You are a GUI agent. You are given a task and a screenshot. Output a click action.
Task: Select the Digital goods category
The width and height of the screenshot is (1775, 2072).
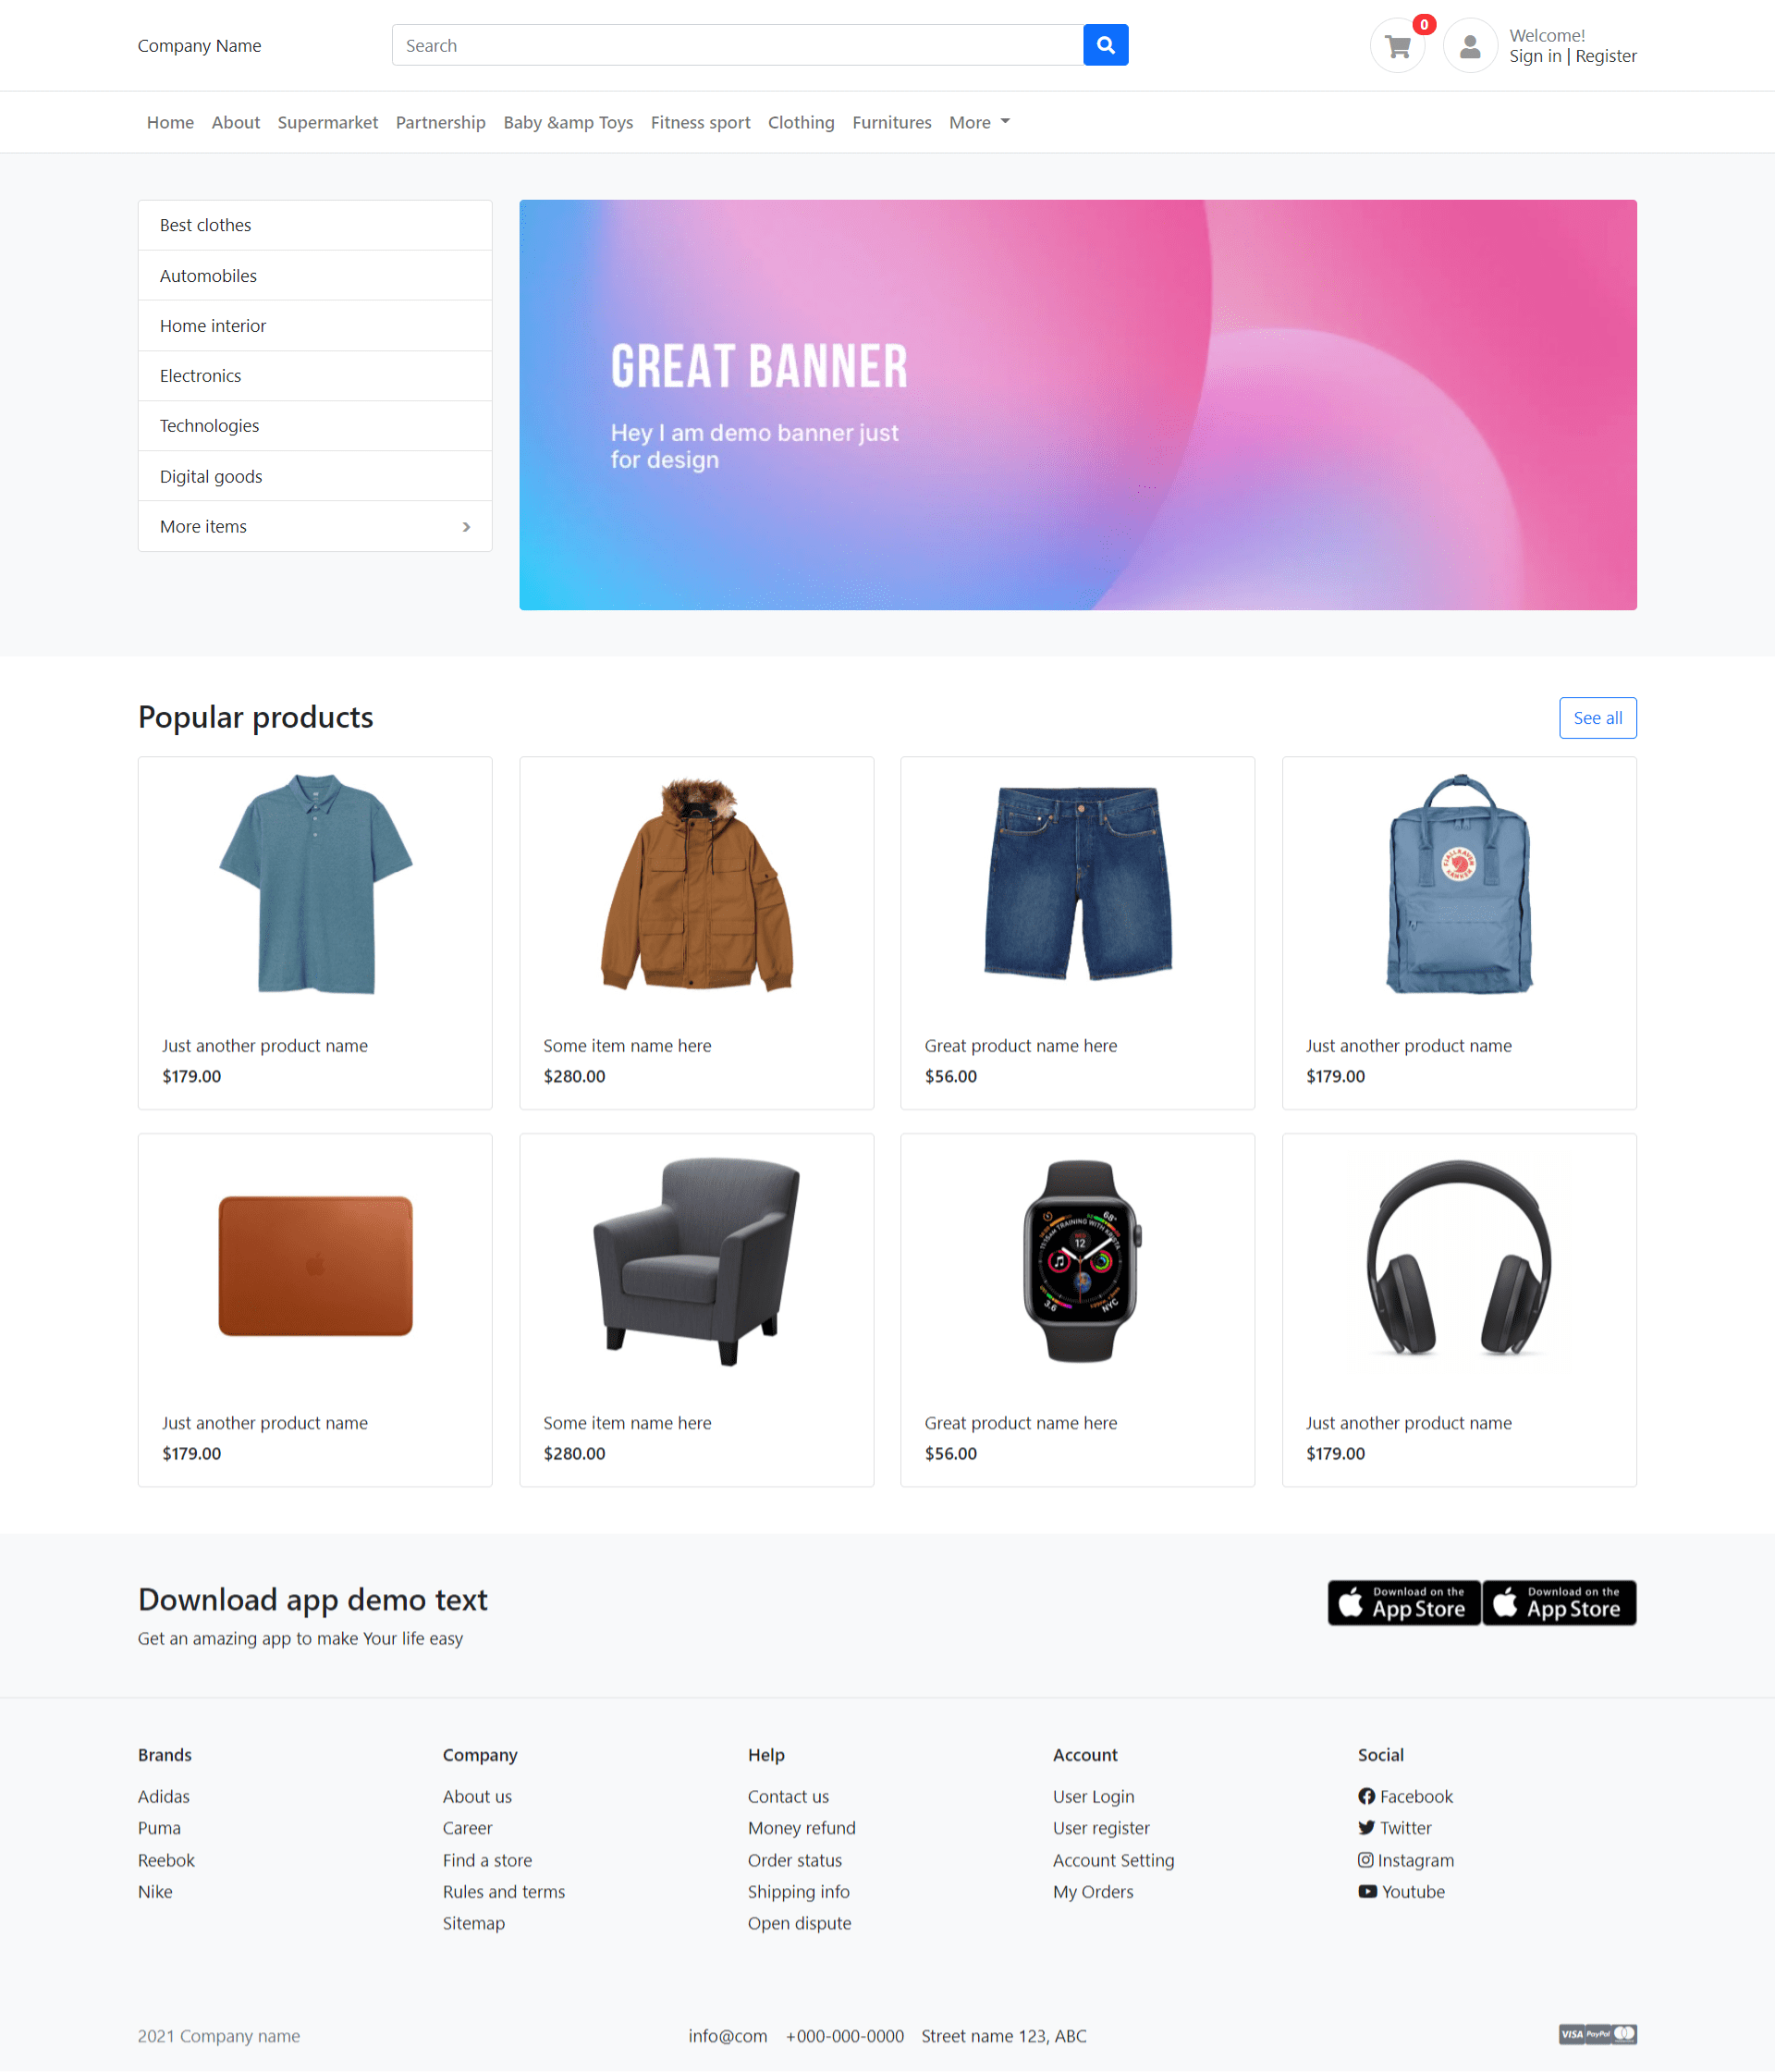[210, 475]
